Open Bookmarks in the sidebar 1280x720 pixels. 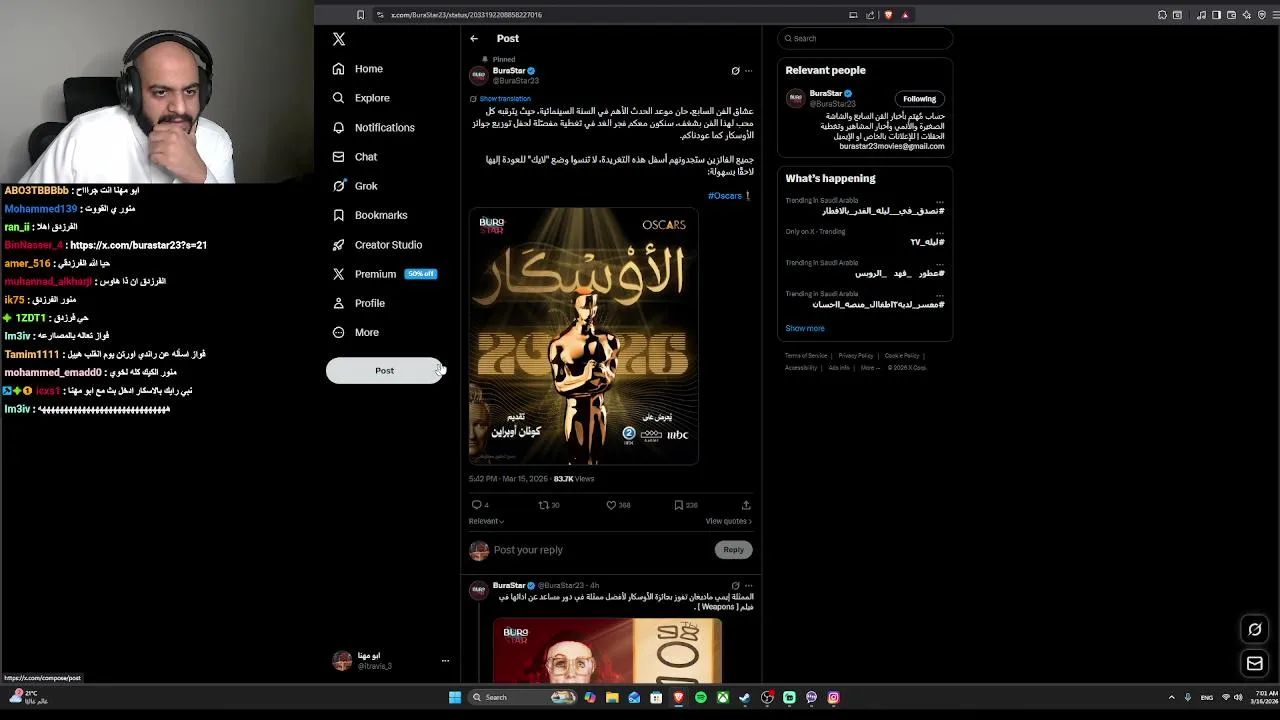click(370, 215)
